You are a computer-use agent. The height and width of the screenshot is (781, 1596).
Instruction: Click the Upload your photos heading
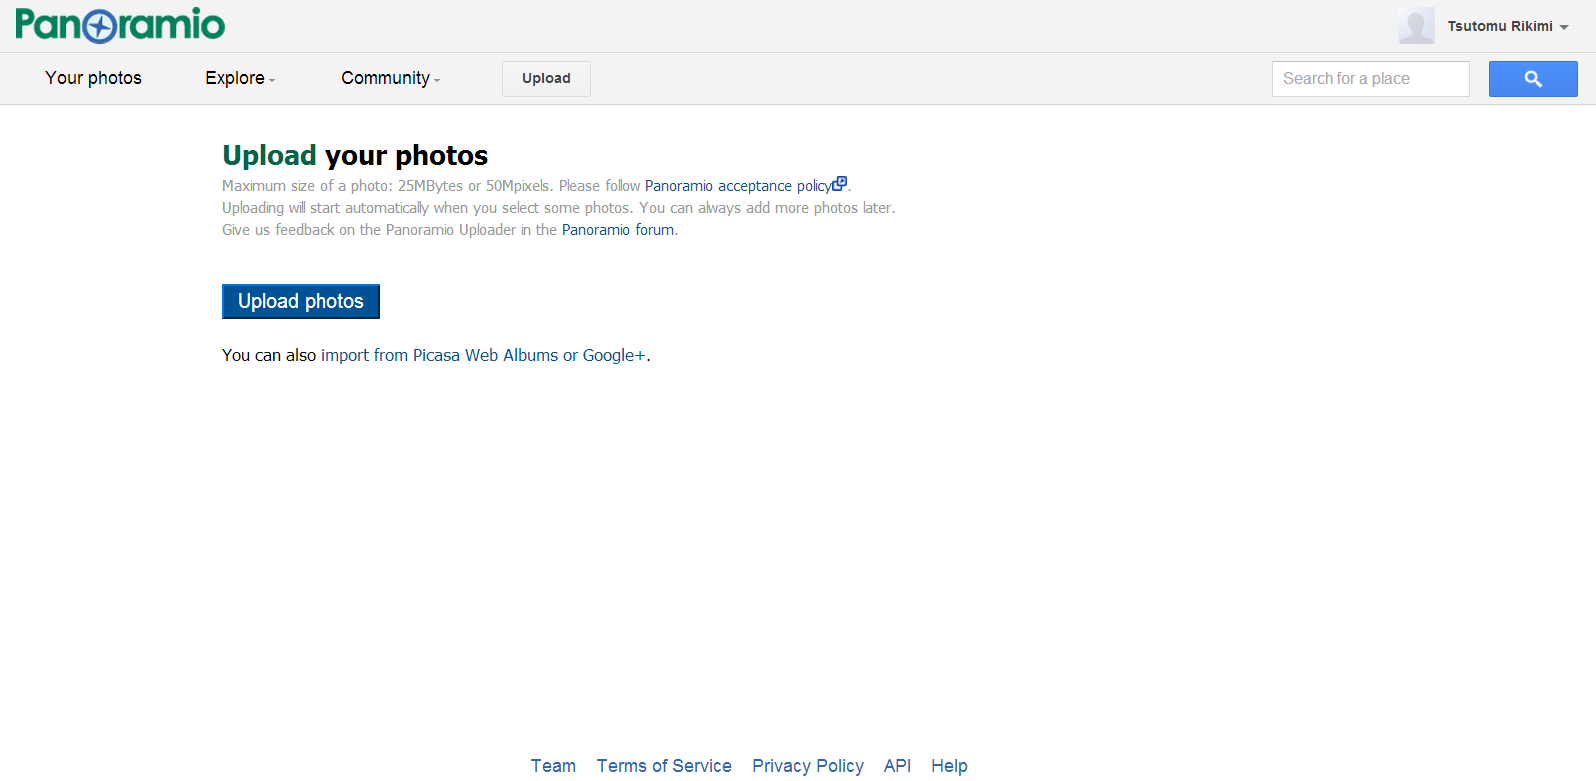pos(355,156)
